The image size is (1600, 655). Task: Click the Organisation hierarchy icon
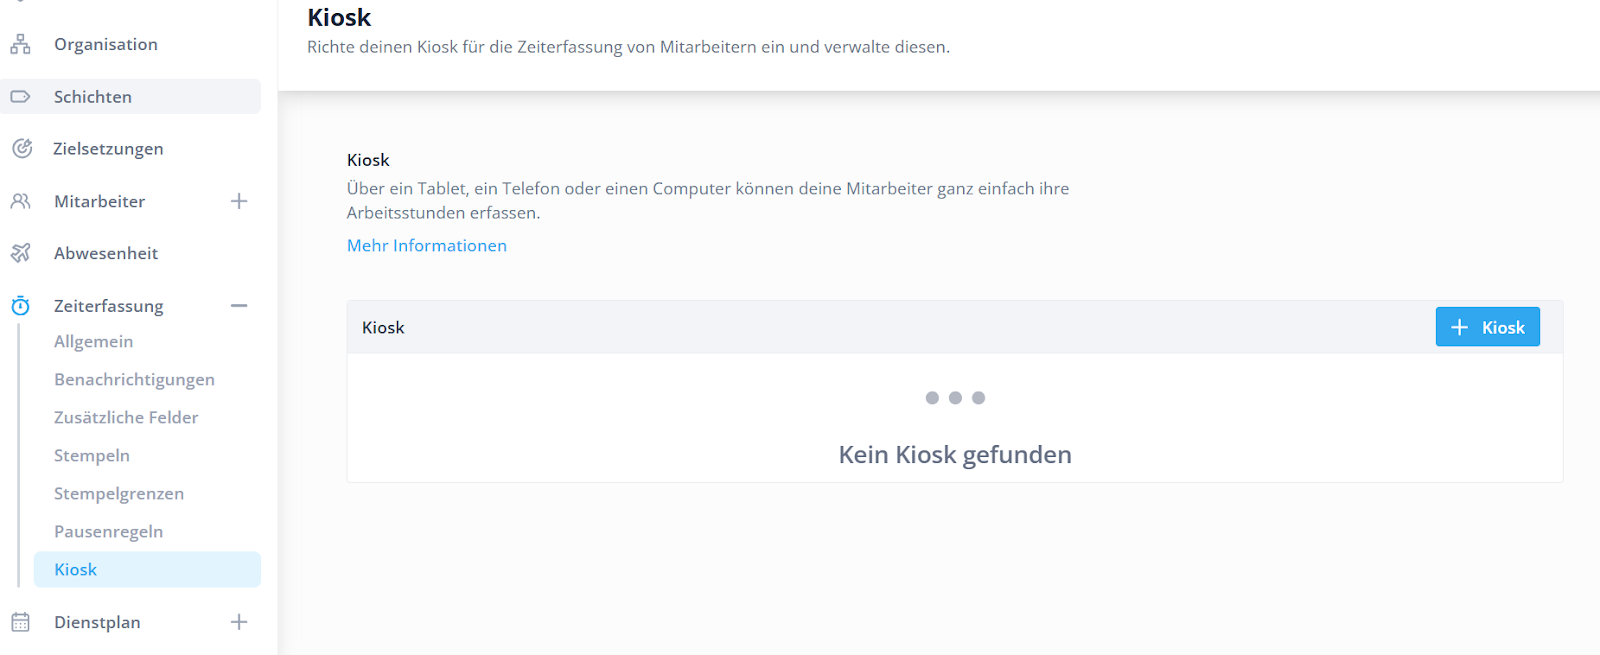pos(20,44)
